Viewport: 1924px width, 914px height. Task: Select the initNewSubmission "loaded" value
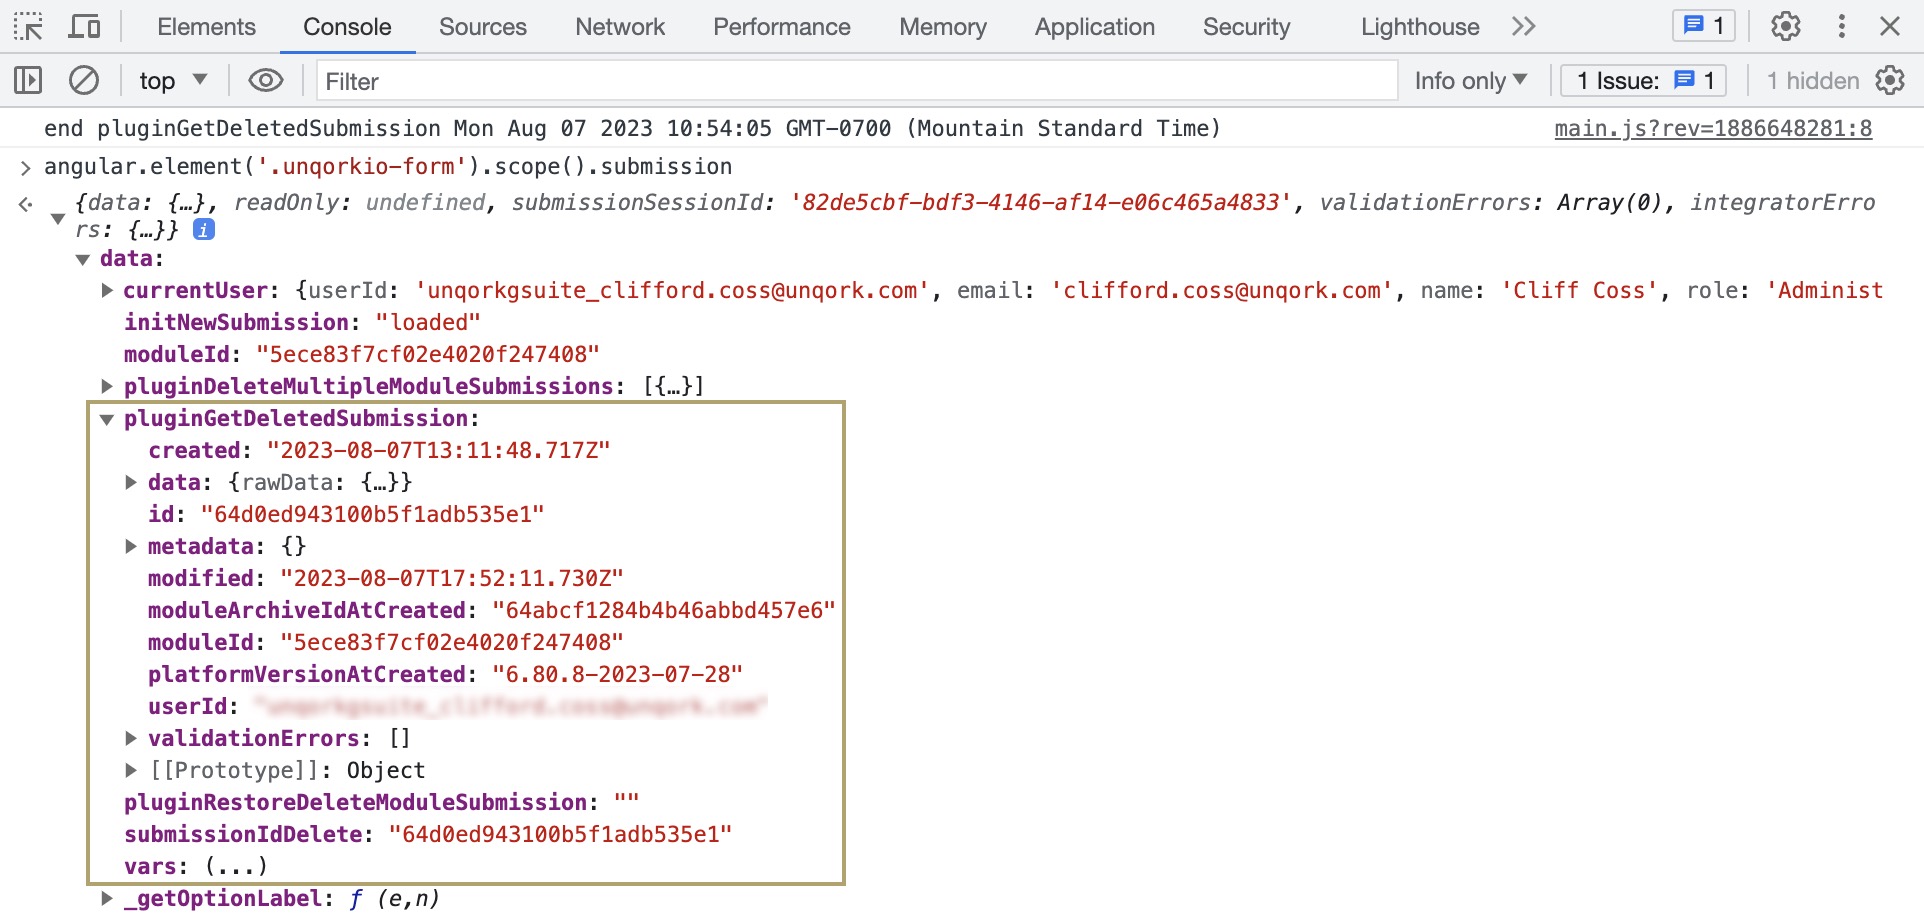tap(428, 322)
